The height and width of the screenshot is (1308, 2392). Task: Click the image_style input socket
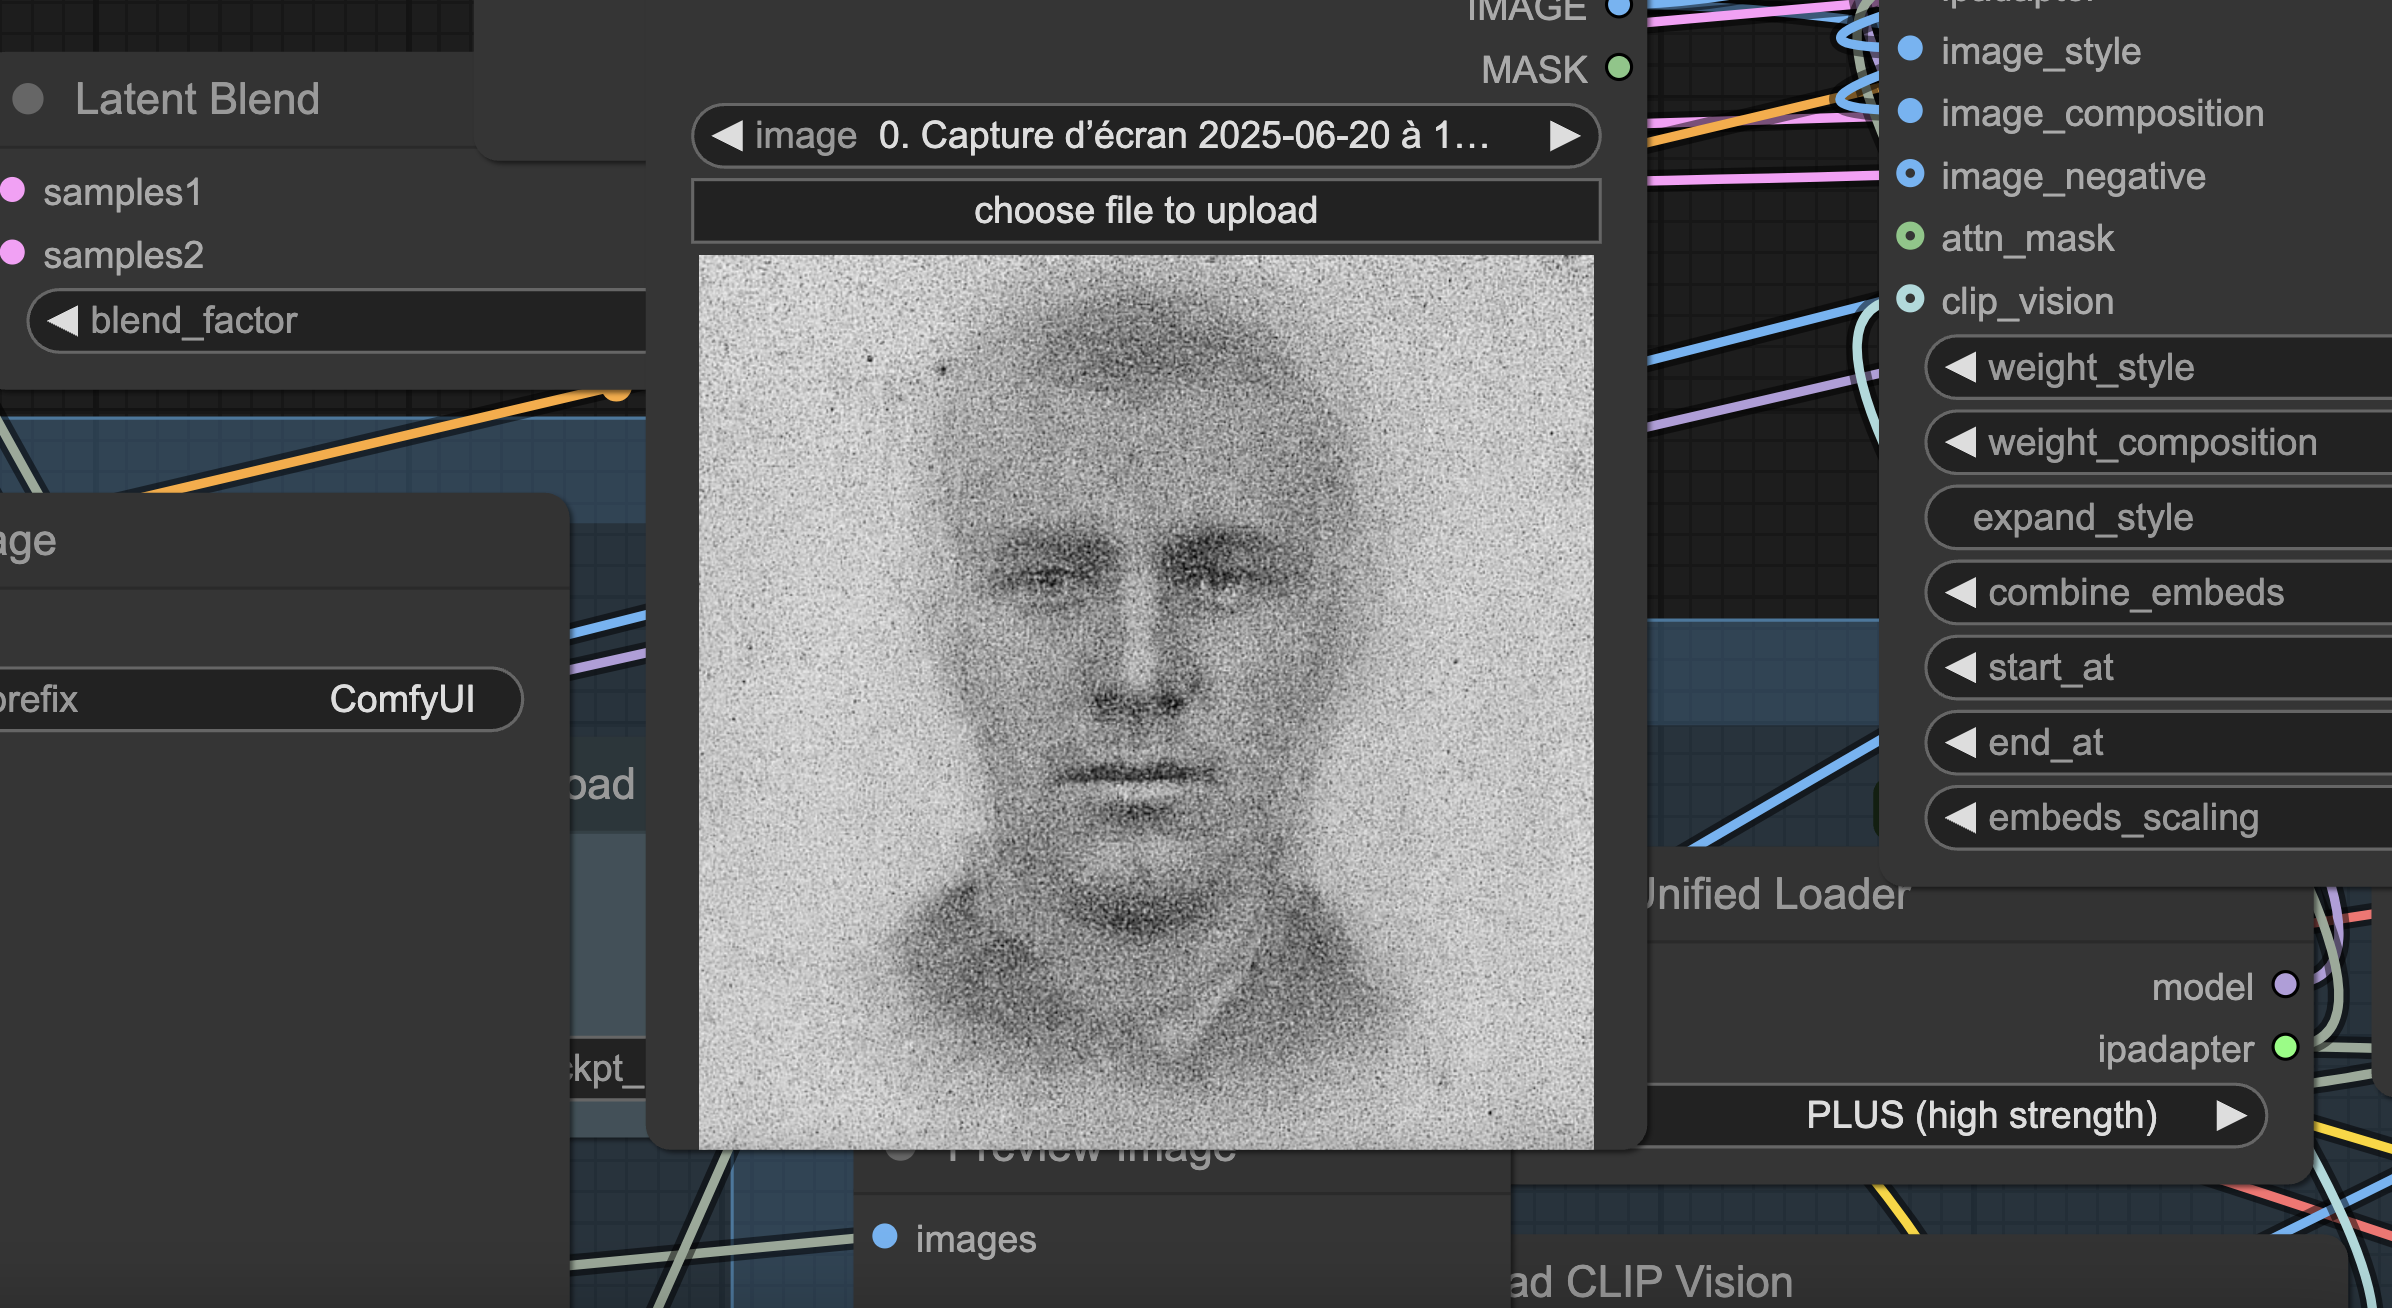point(1910,49)
